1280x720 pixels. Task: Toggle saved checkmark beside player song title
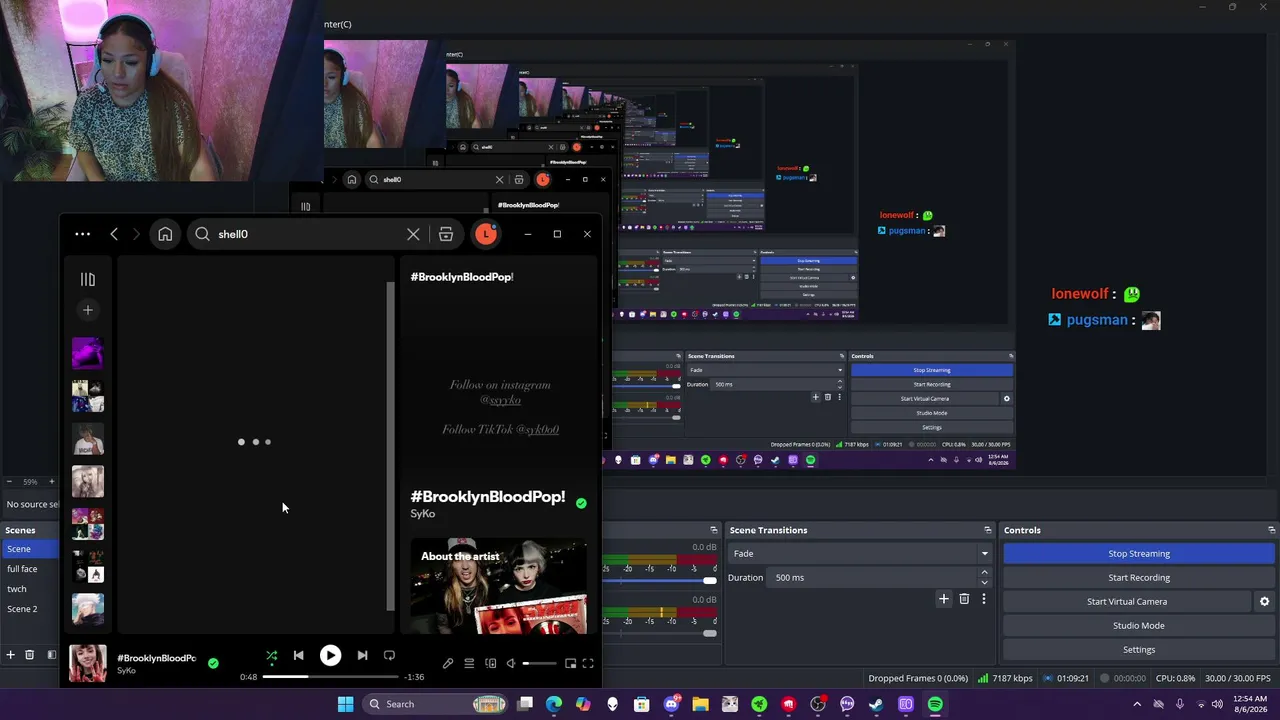213,663
